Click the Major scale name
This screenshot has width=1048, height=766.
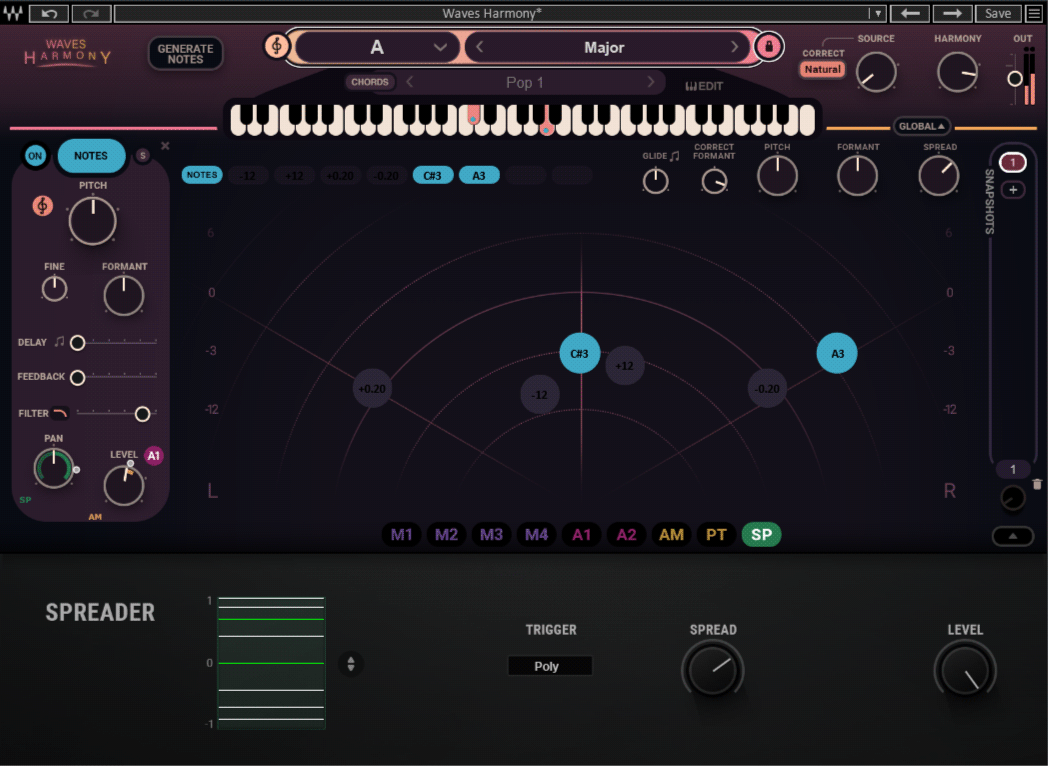tap(604, 47)
